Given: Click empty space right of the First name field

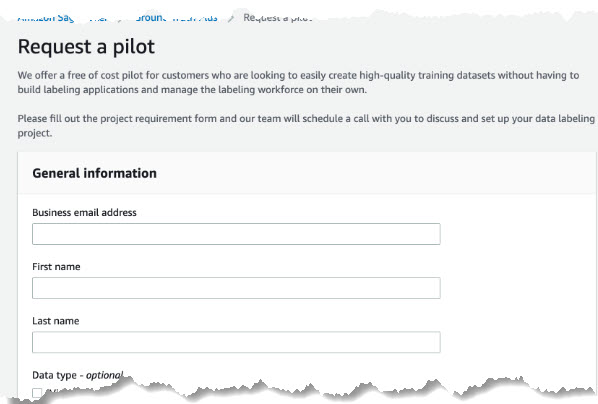Looking at the screenshot, I should (x=515, y=288).
